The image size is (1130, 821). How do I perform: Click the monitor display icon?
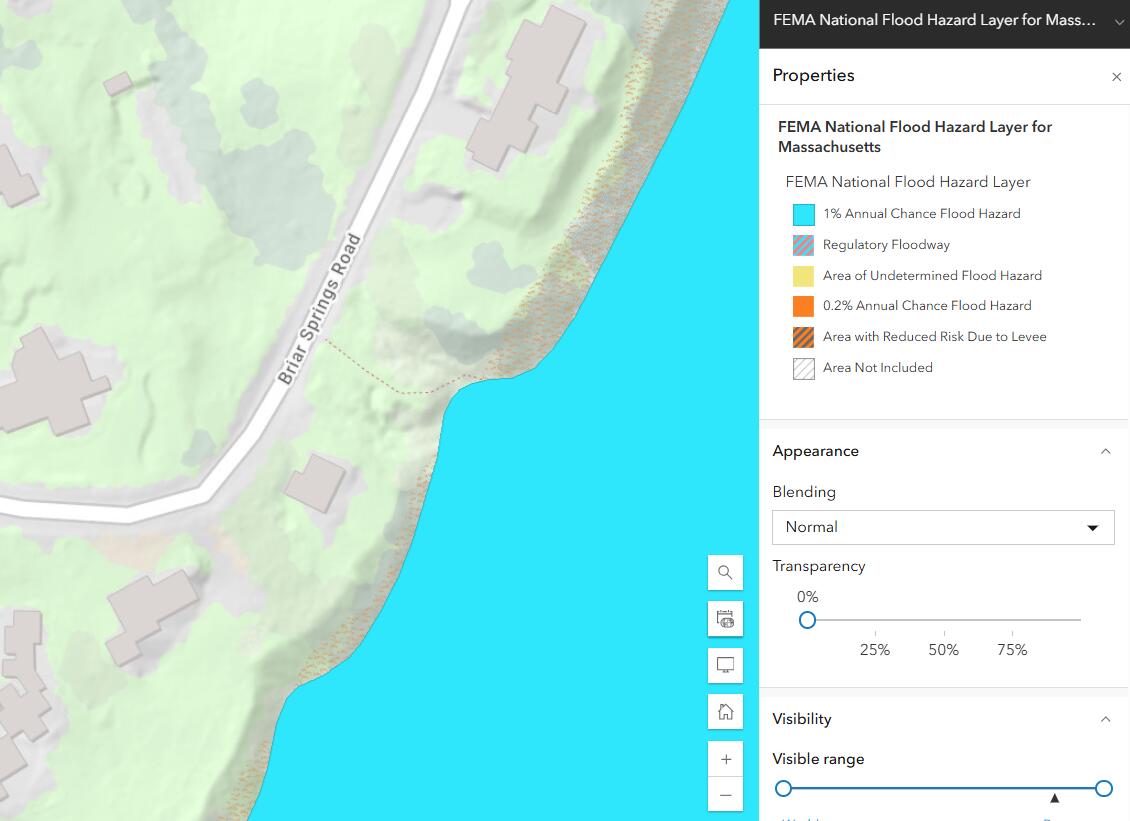click(725, 665)
